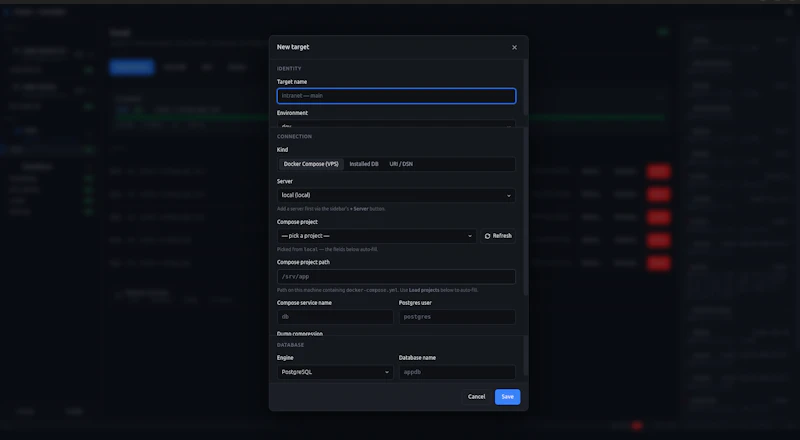Screen dimensions: 800x440
Task: Click the Database section scrollbar
Action: click(x=526, y=357)
